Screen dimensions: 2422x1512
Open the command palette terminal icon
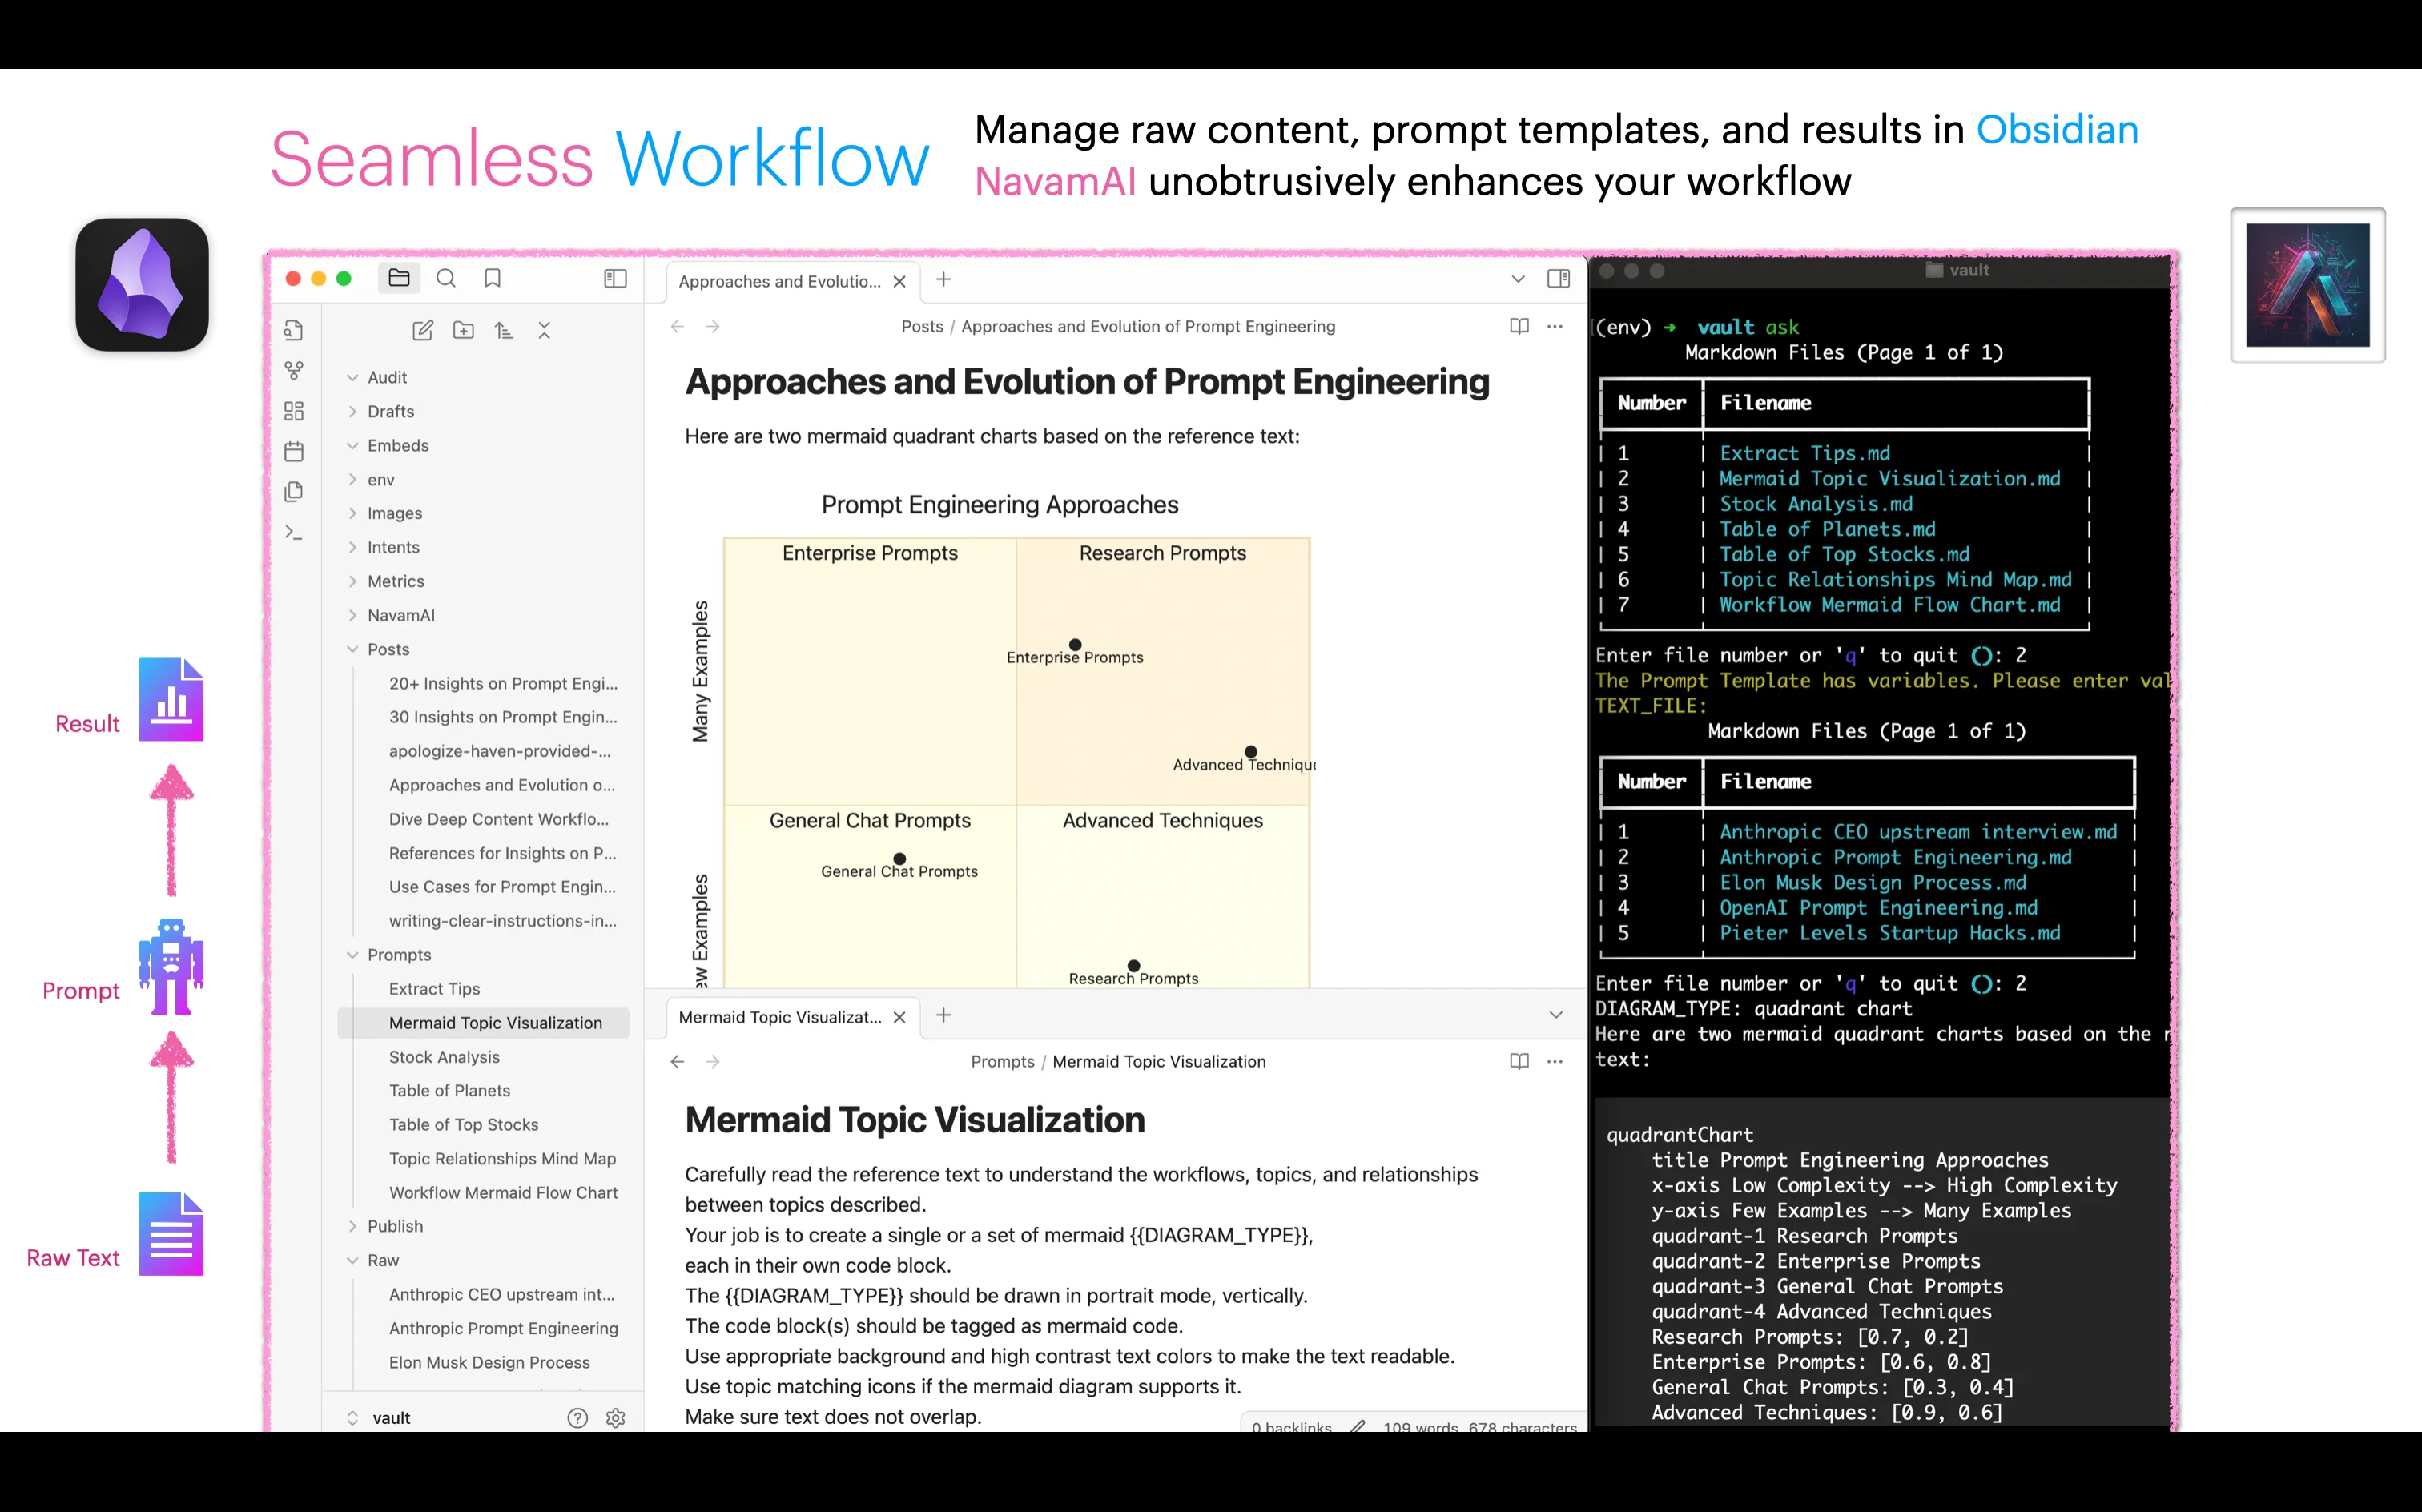pos(294,532)
